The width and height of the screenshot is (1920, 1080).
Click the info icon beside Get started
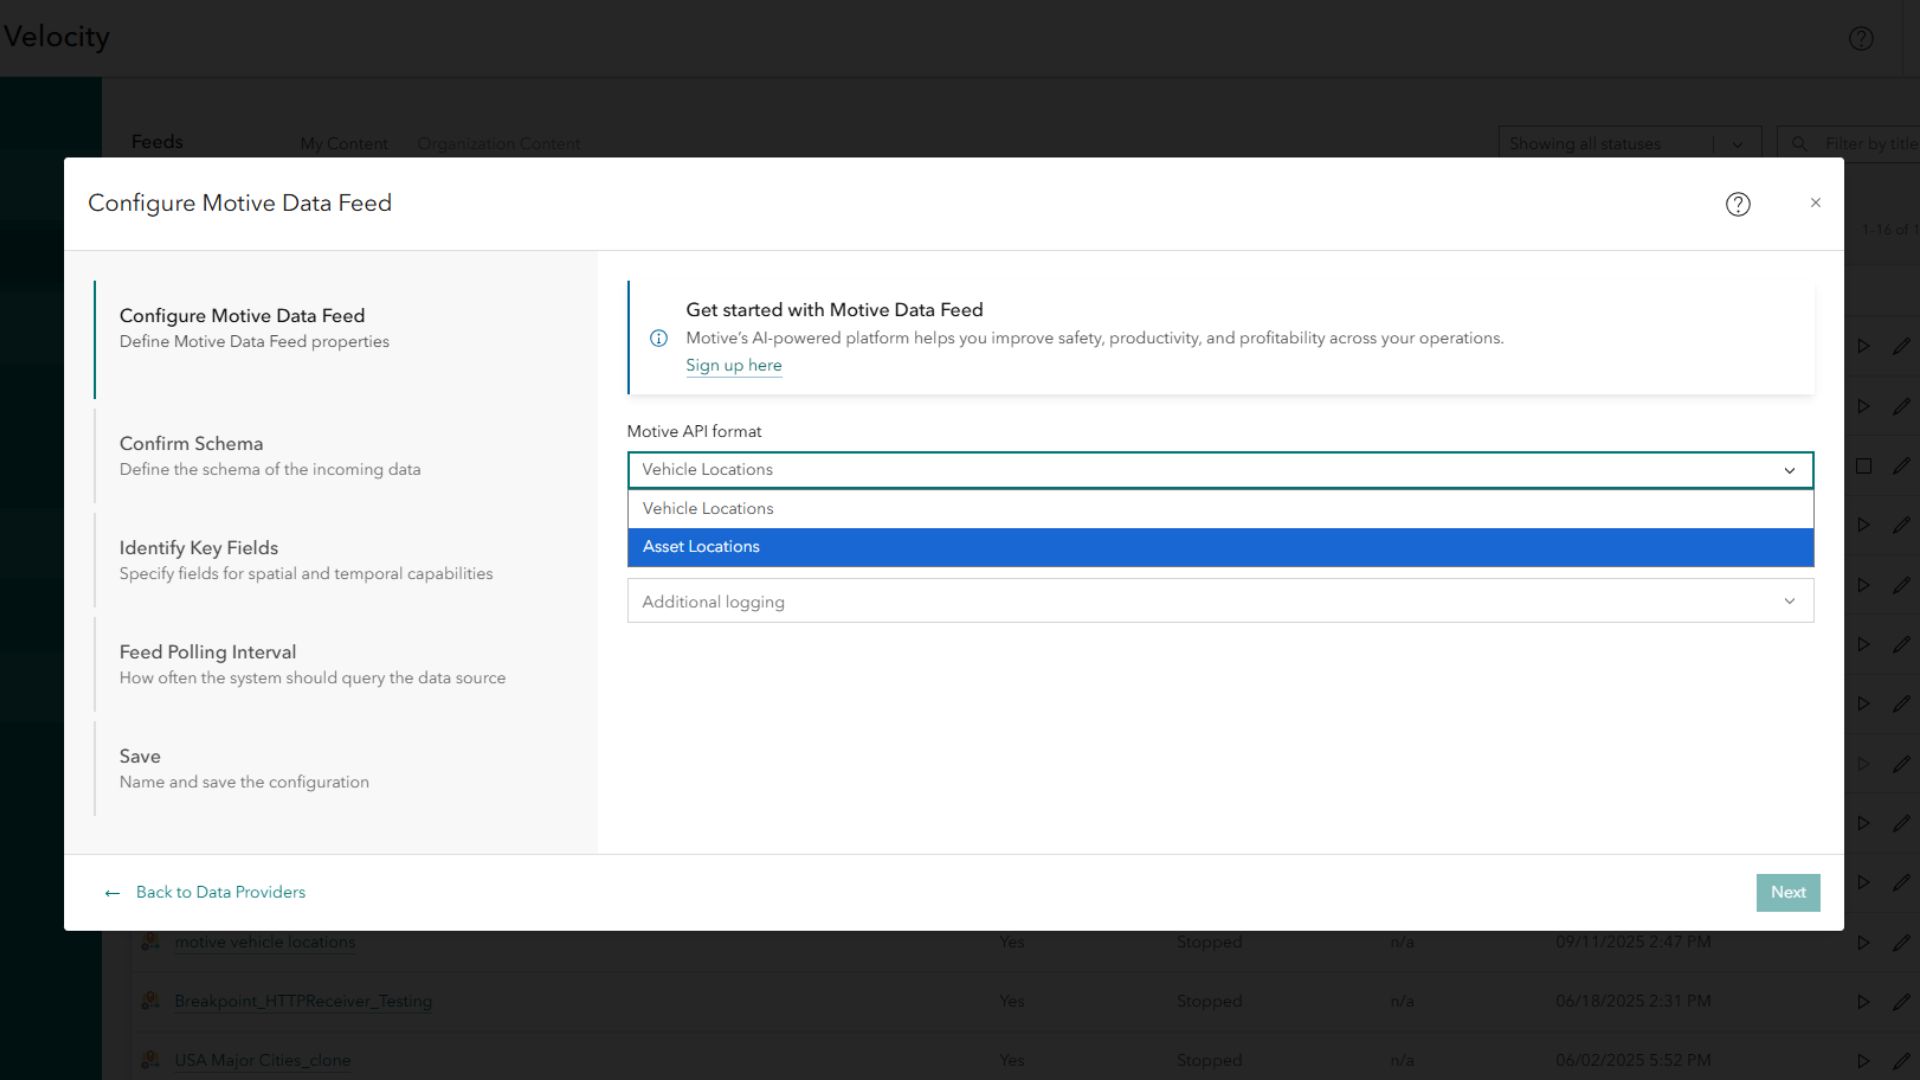pos(658,338)
